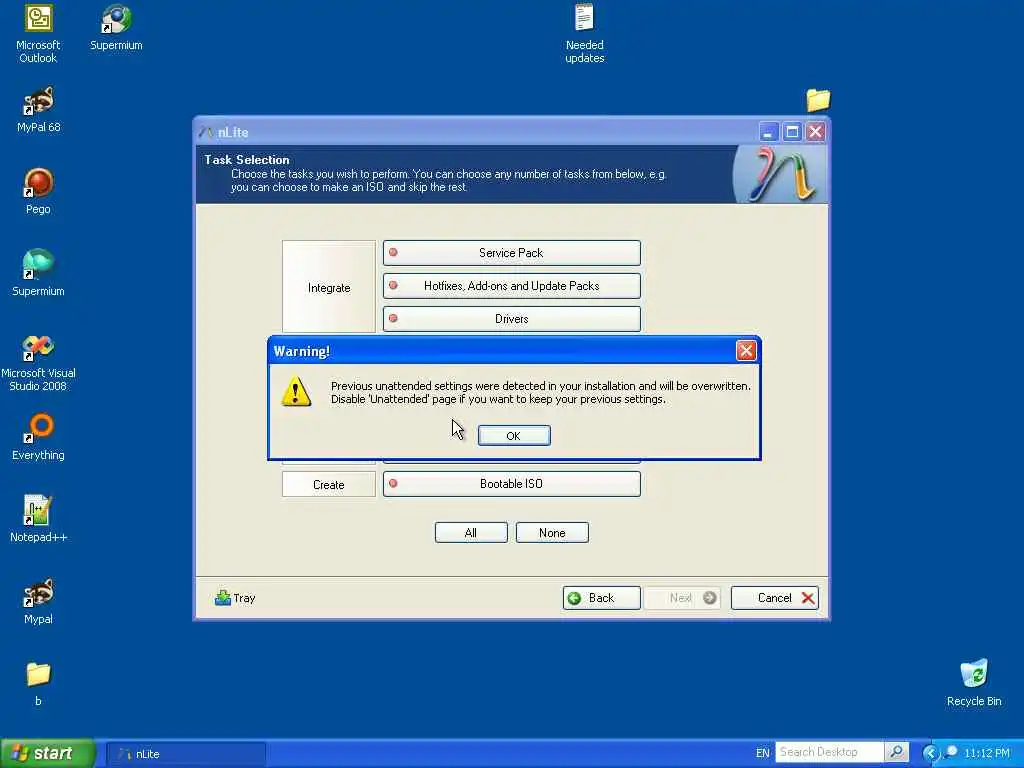Close the Warning dialog with X

click(x=746, y=351)
